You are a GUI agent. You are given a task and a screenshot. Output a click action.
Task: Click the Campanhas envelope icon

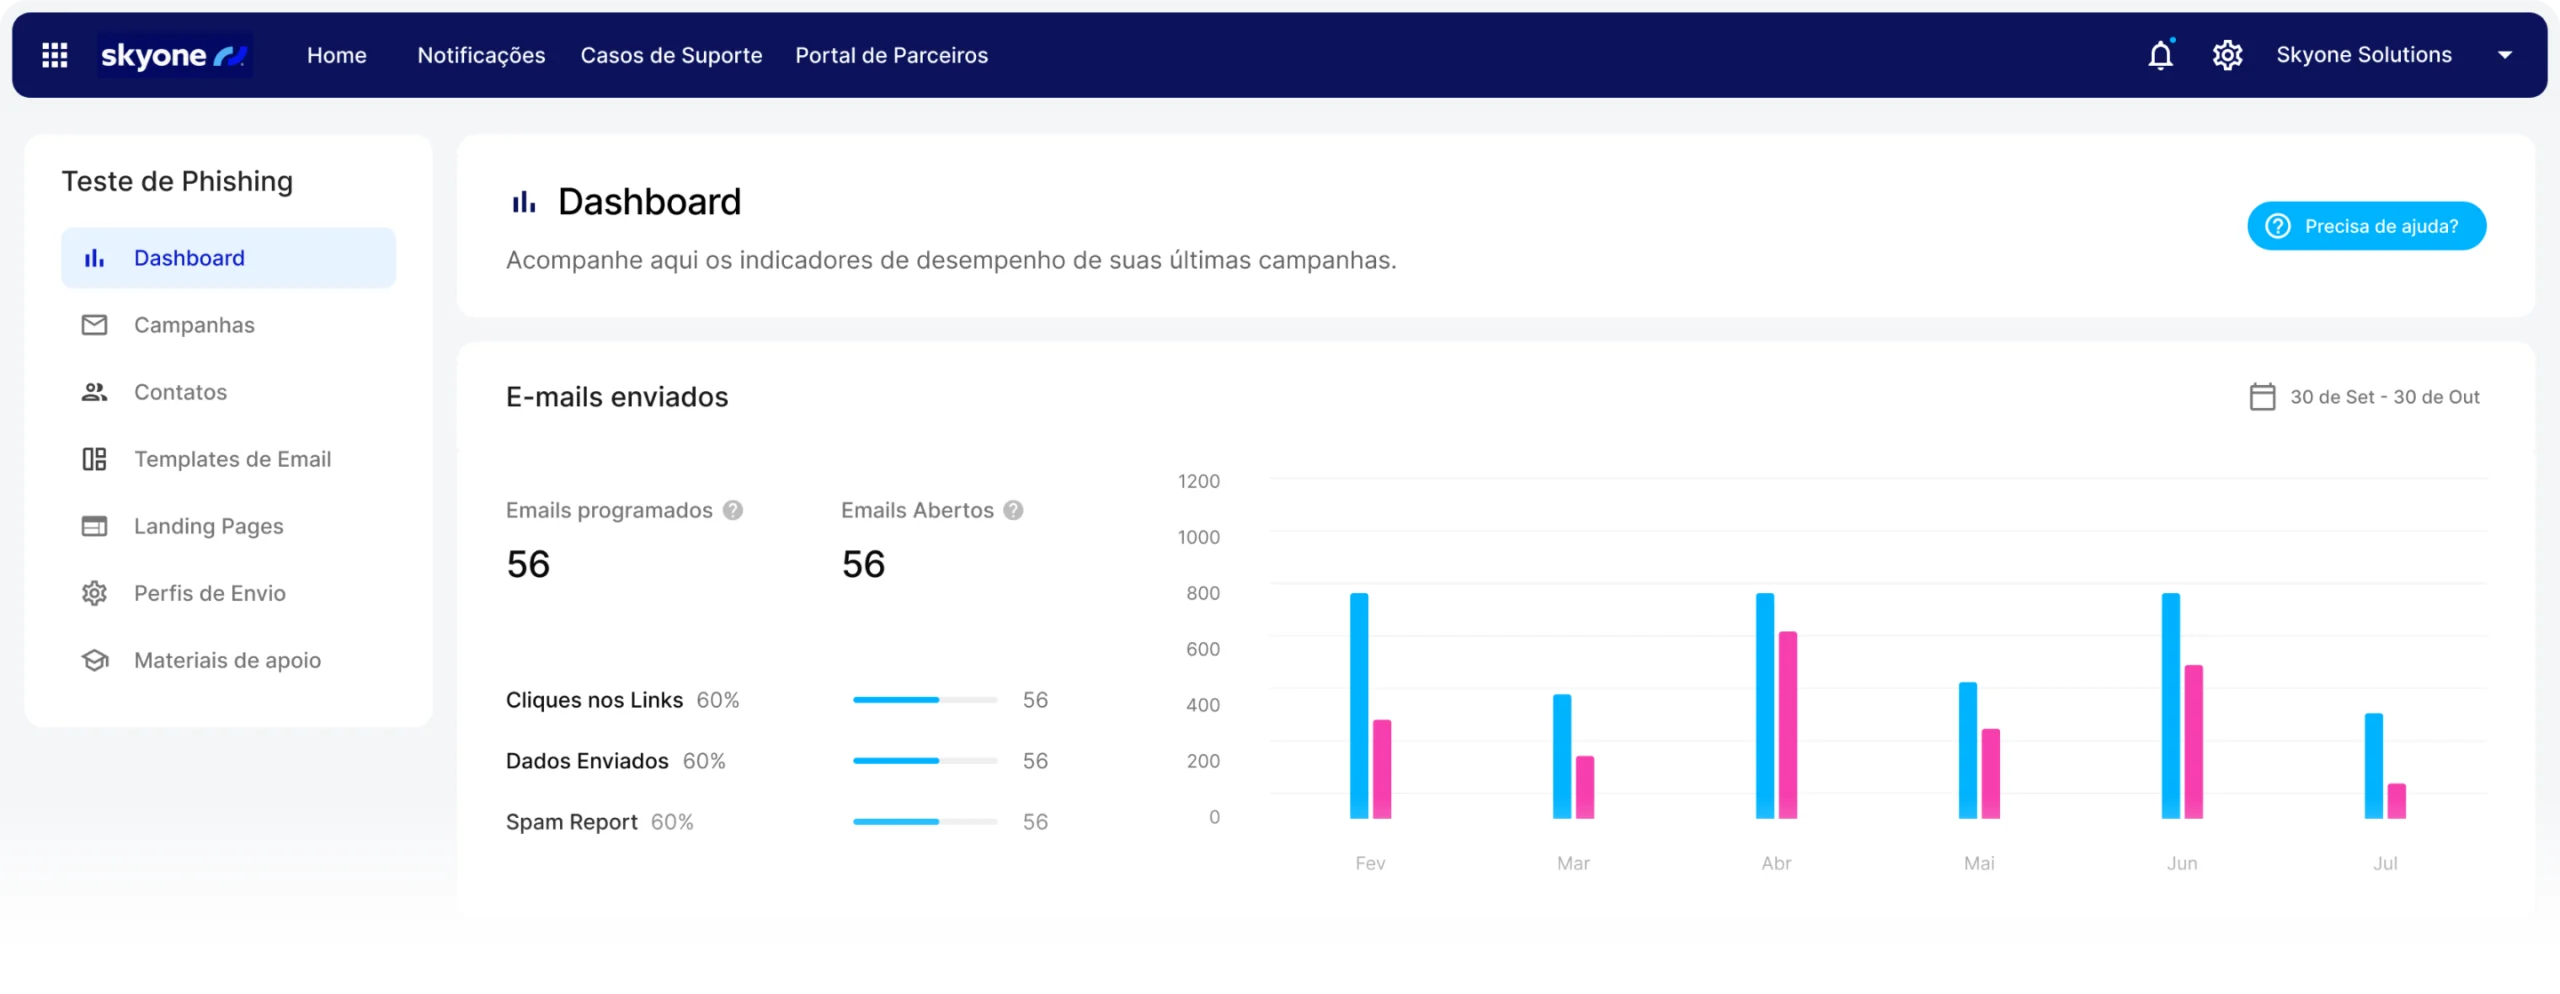coord(94,325)
